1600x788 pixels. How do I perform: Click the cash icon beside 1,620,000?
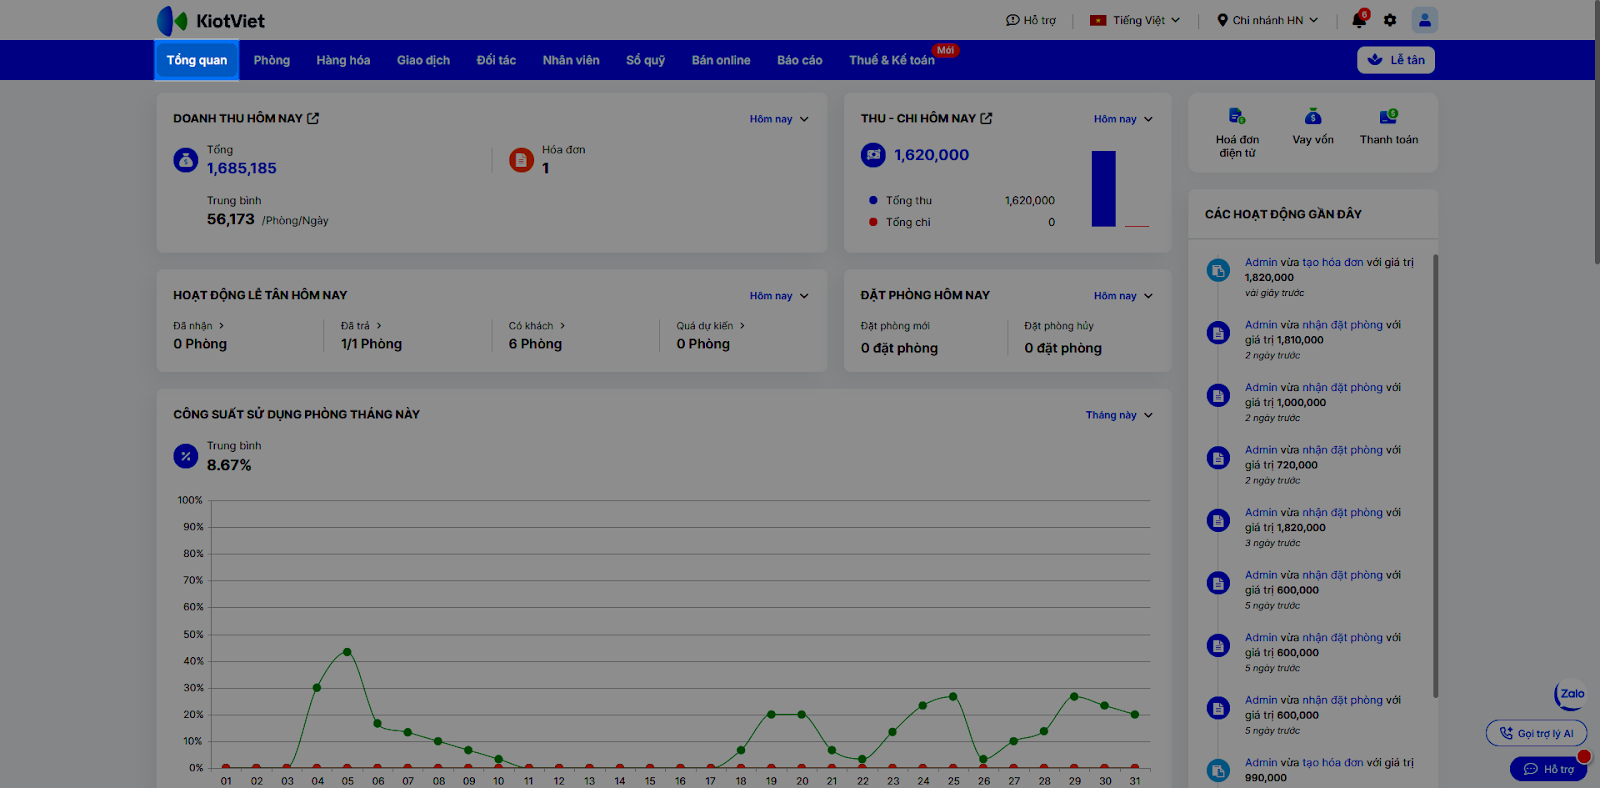coord(874,155)
